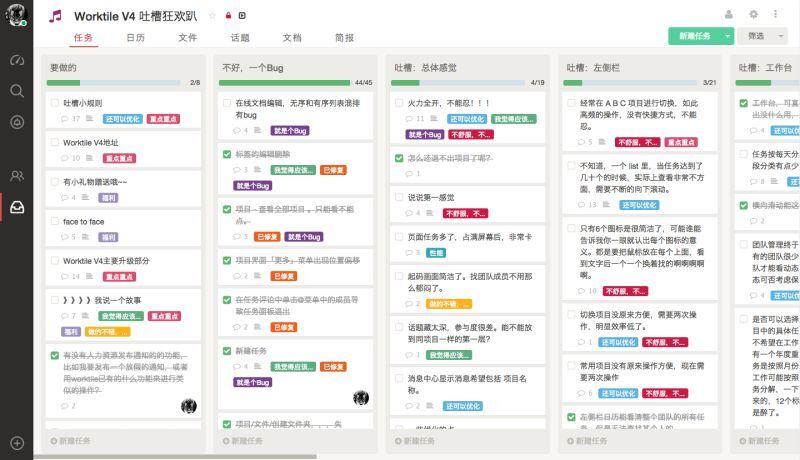Image resolution: width=800 pixels, height=460 pixels.
Task: Star the Worktile V4 project
Action: click(x=212, y=16)
